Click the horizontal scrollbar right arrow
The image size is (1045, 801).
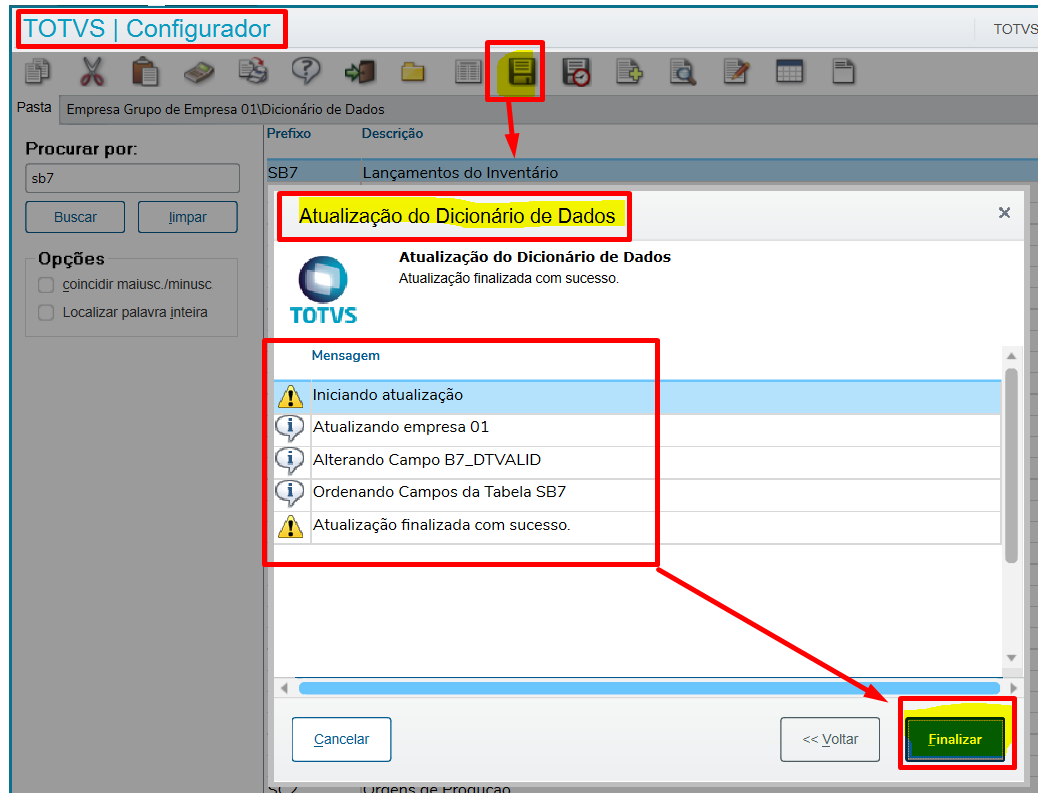[1013, 688]
